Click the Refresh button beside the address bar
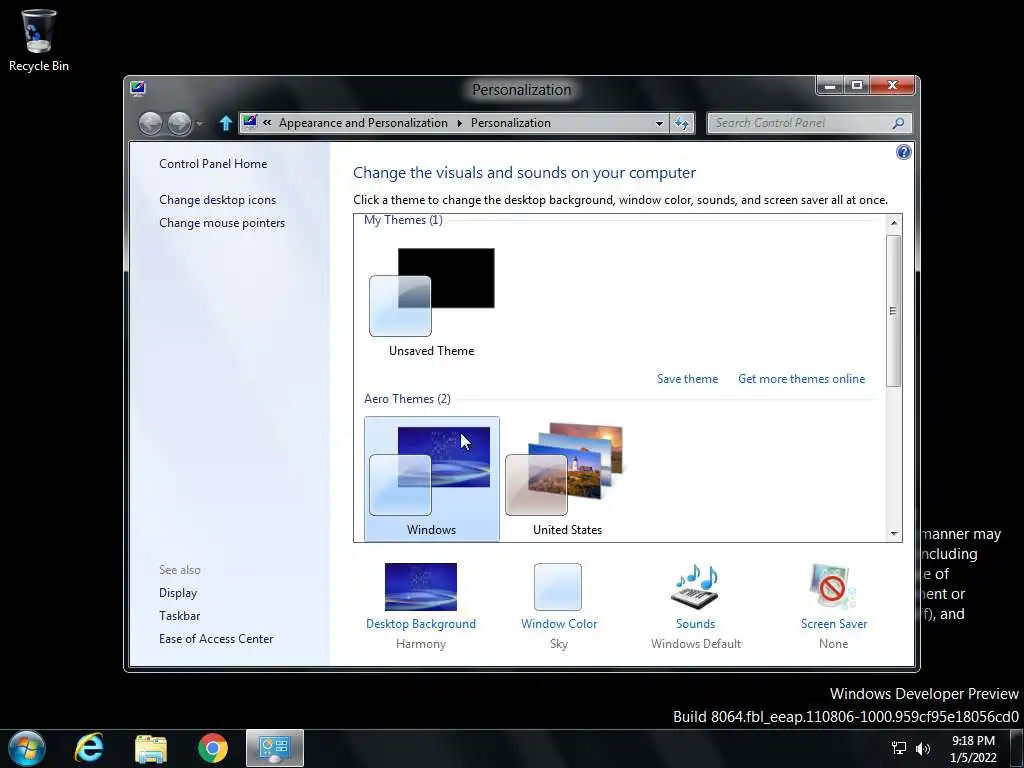This screenshot has height=768, width=1024. [682, 123]
